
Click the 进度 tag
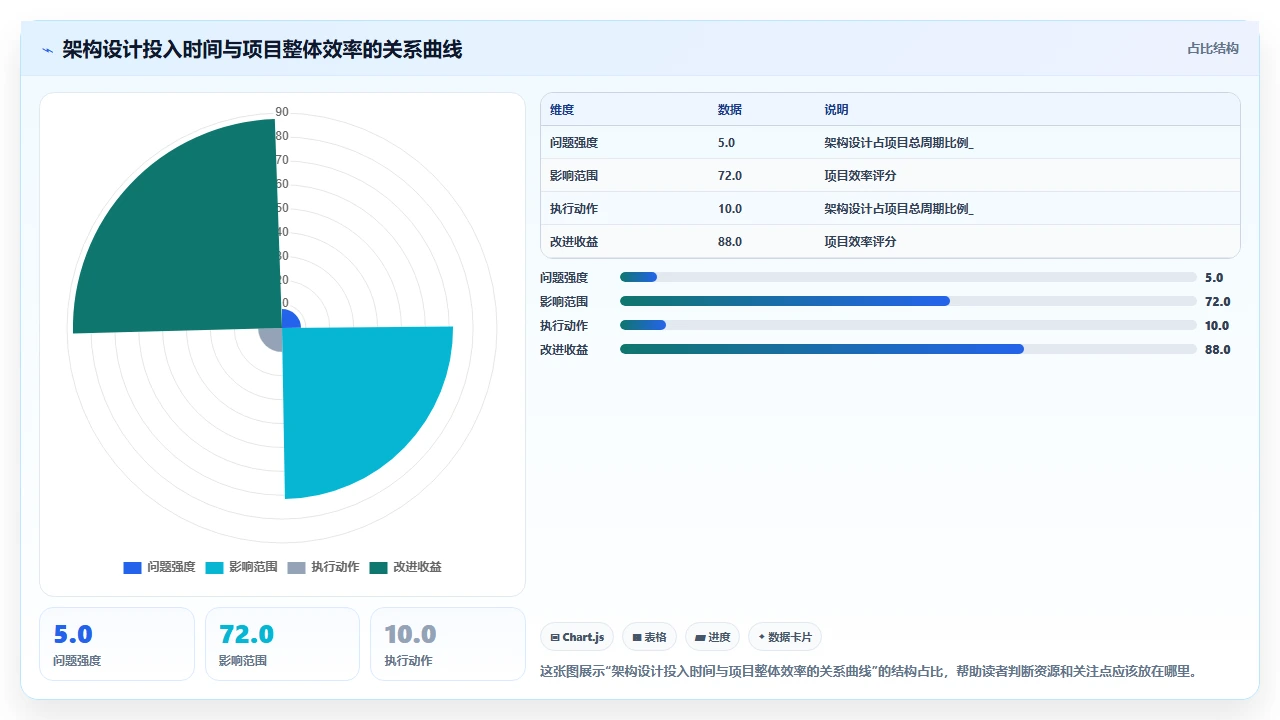(x=712, y=637)
